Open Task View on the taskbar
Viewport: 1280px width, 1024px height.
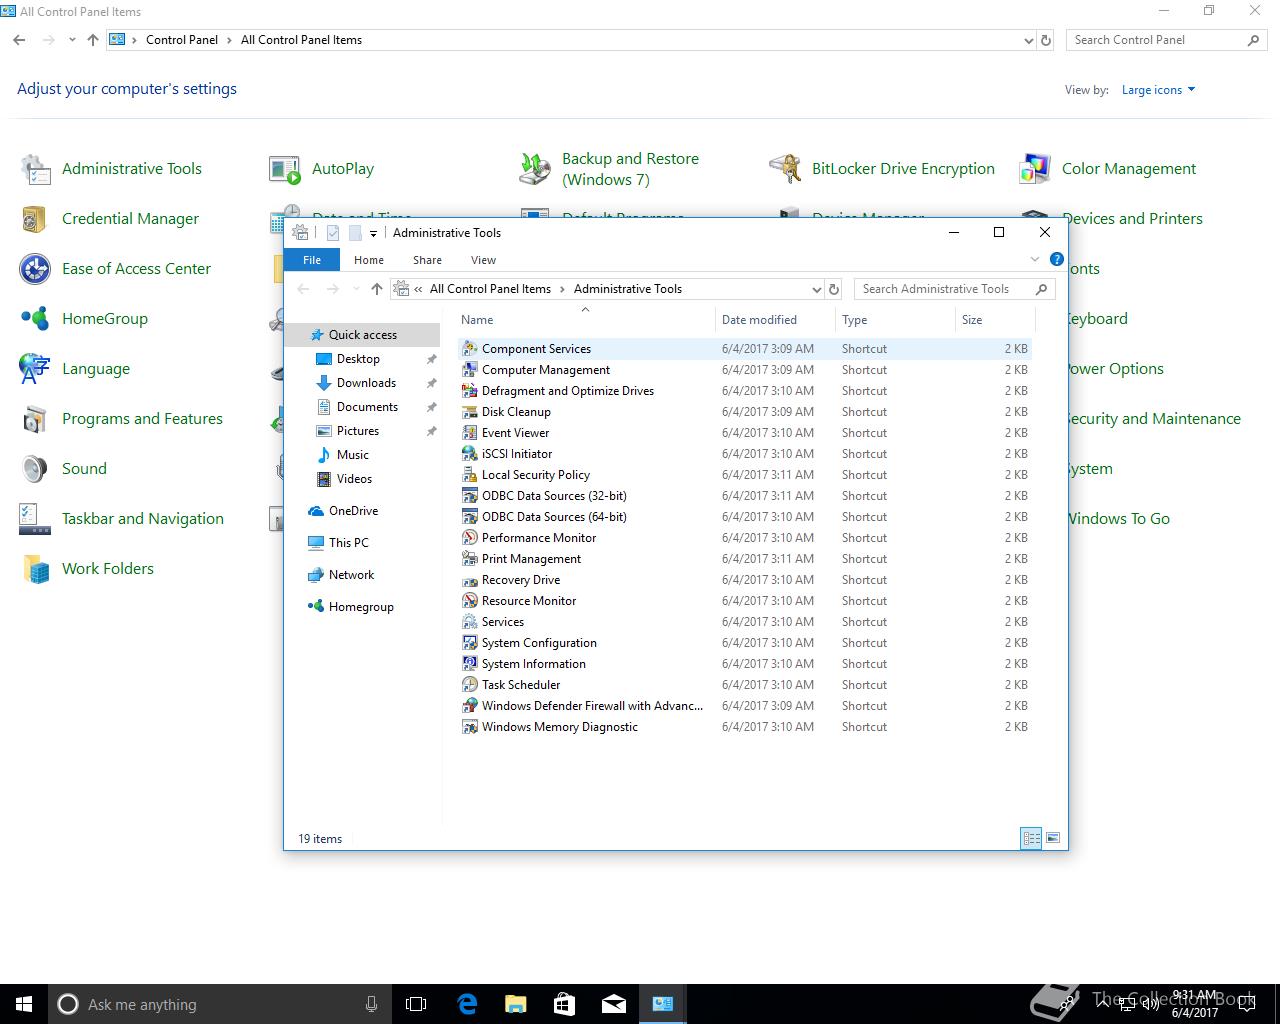click(x=416, y=1004)
